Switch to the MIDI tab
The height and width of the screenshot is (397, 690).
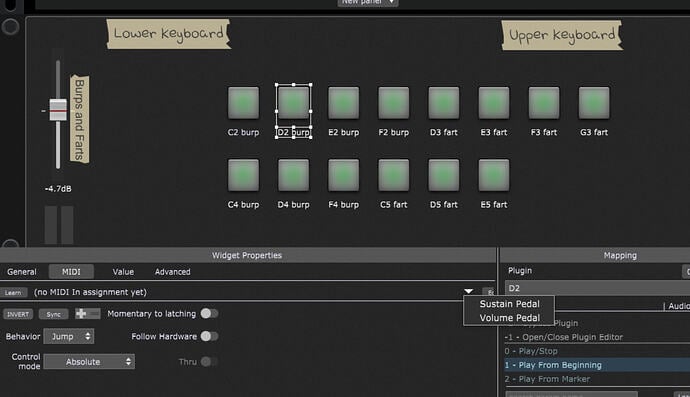[71, 272]
